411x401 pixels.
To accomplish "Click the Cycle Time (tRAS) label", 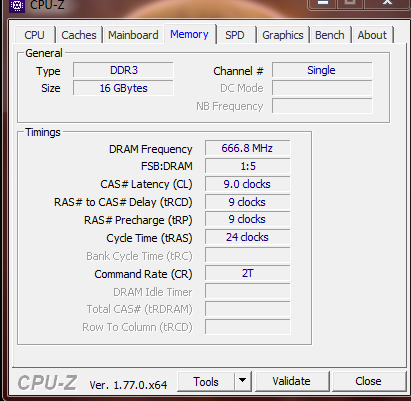I will point(149,238).
